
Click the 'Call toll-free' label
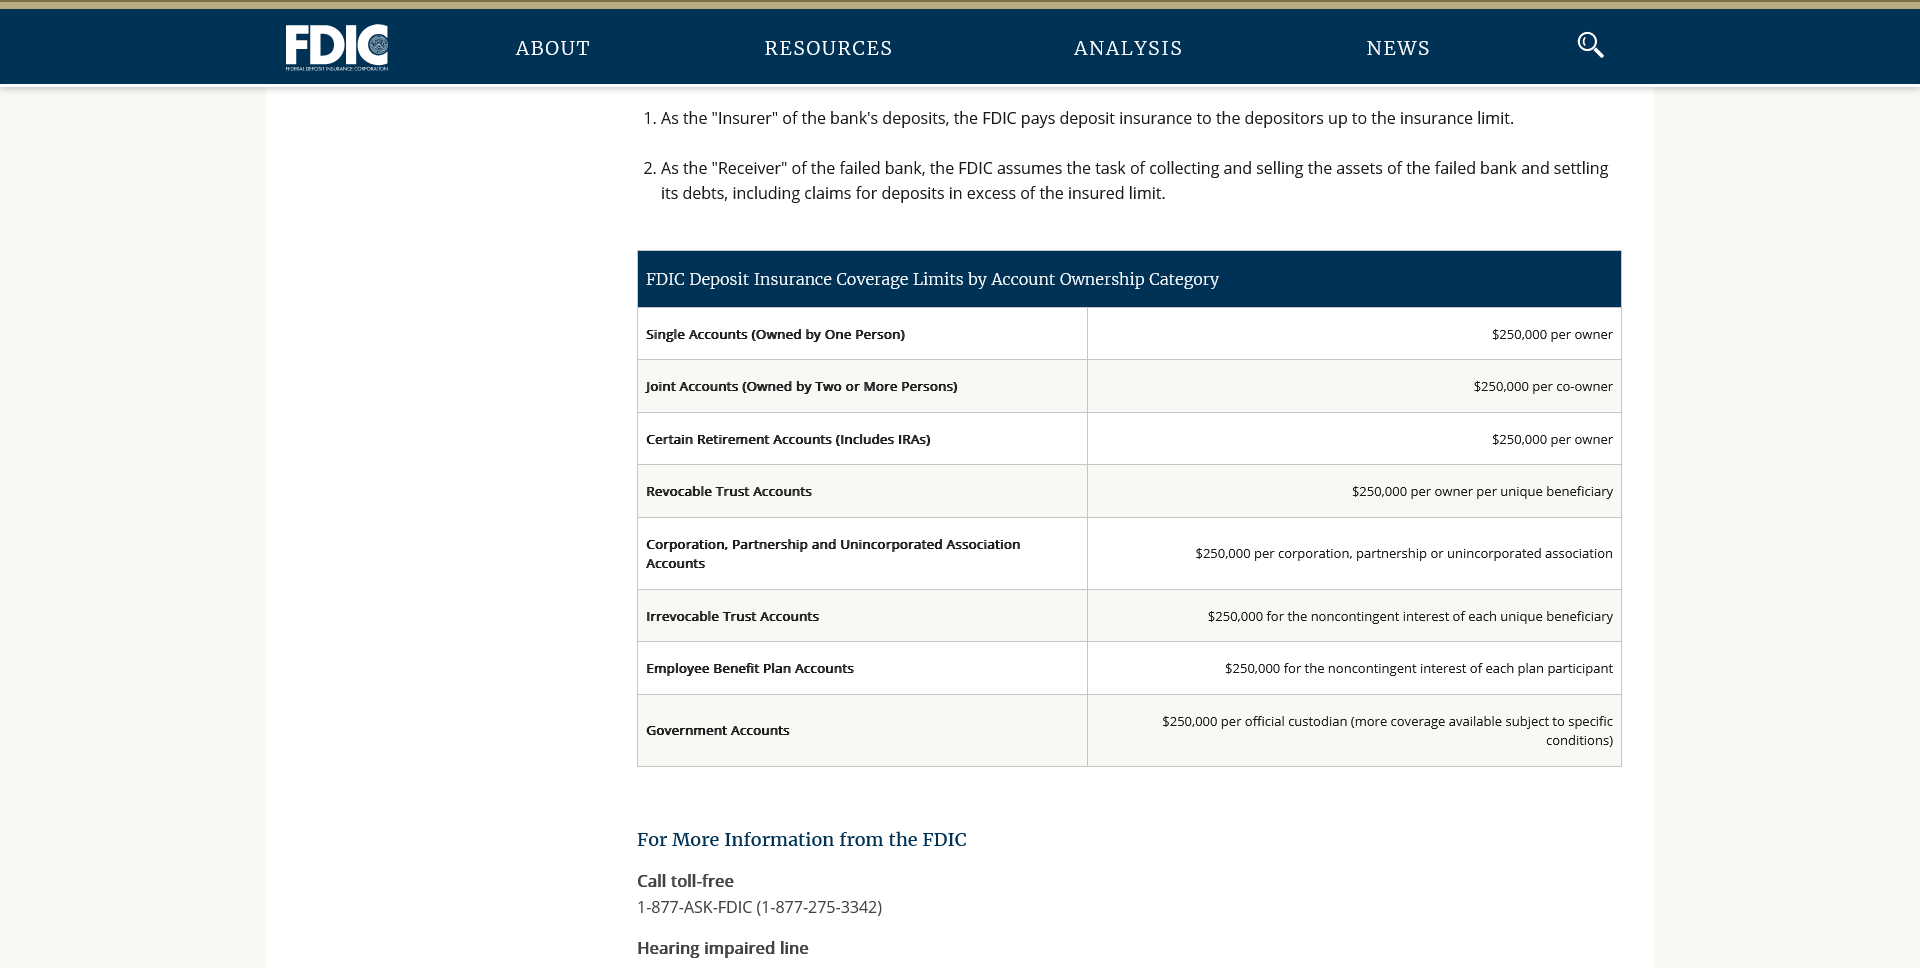click(x=685, y=881)
